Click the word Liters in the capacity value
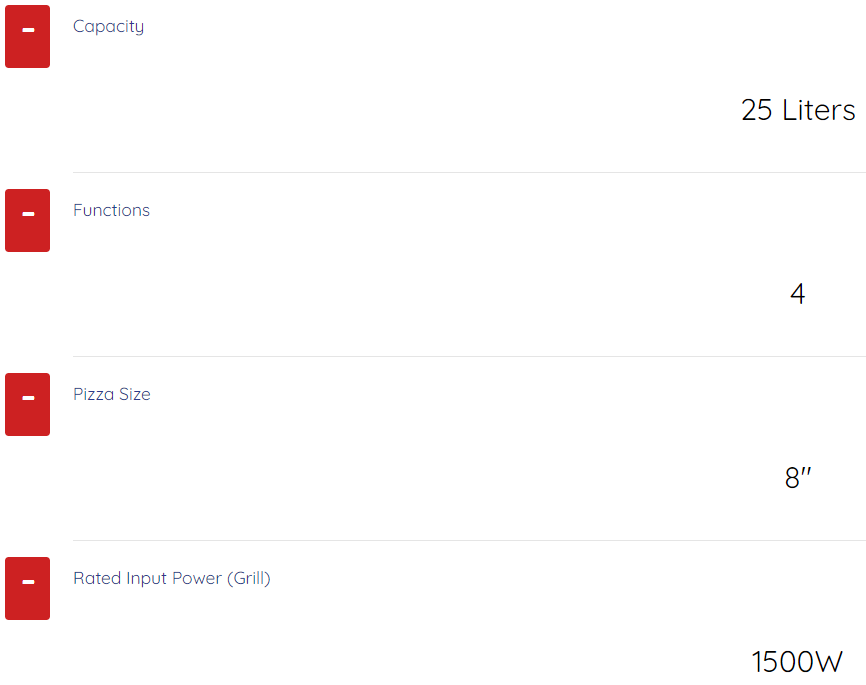The width and height of the screenshot is (866, 685). 819,110
